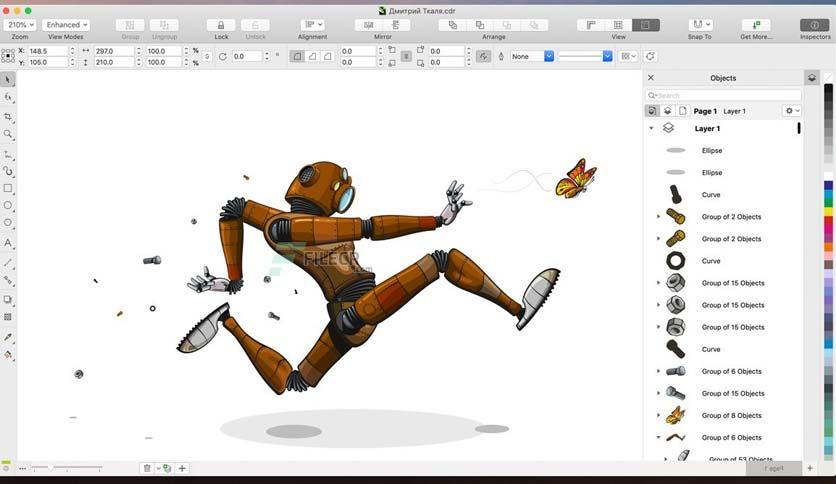
Task: Click the Objects panel search field
Action: point(723,95)
